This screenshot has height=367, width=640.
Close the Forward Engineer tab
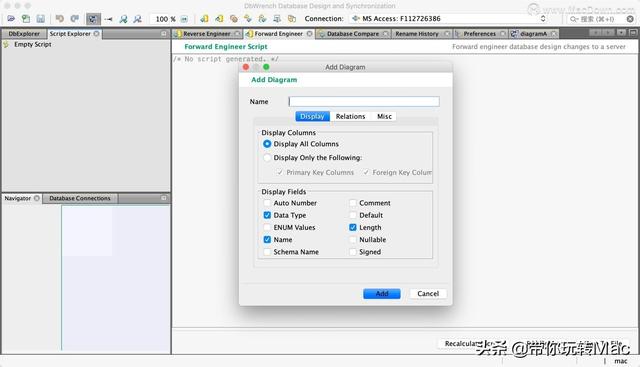click(309, 33)
